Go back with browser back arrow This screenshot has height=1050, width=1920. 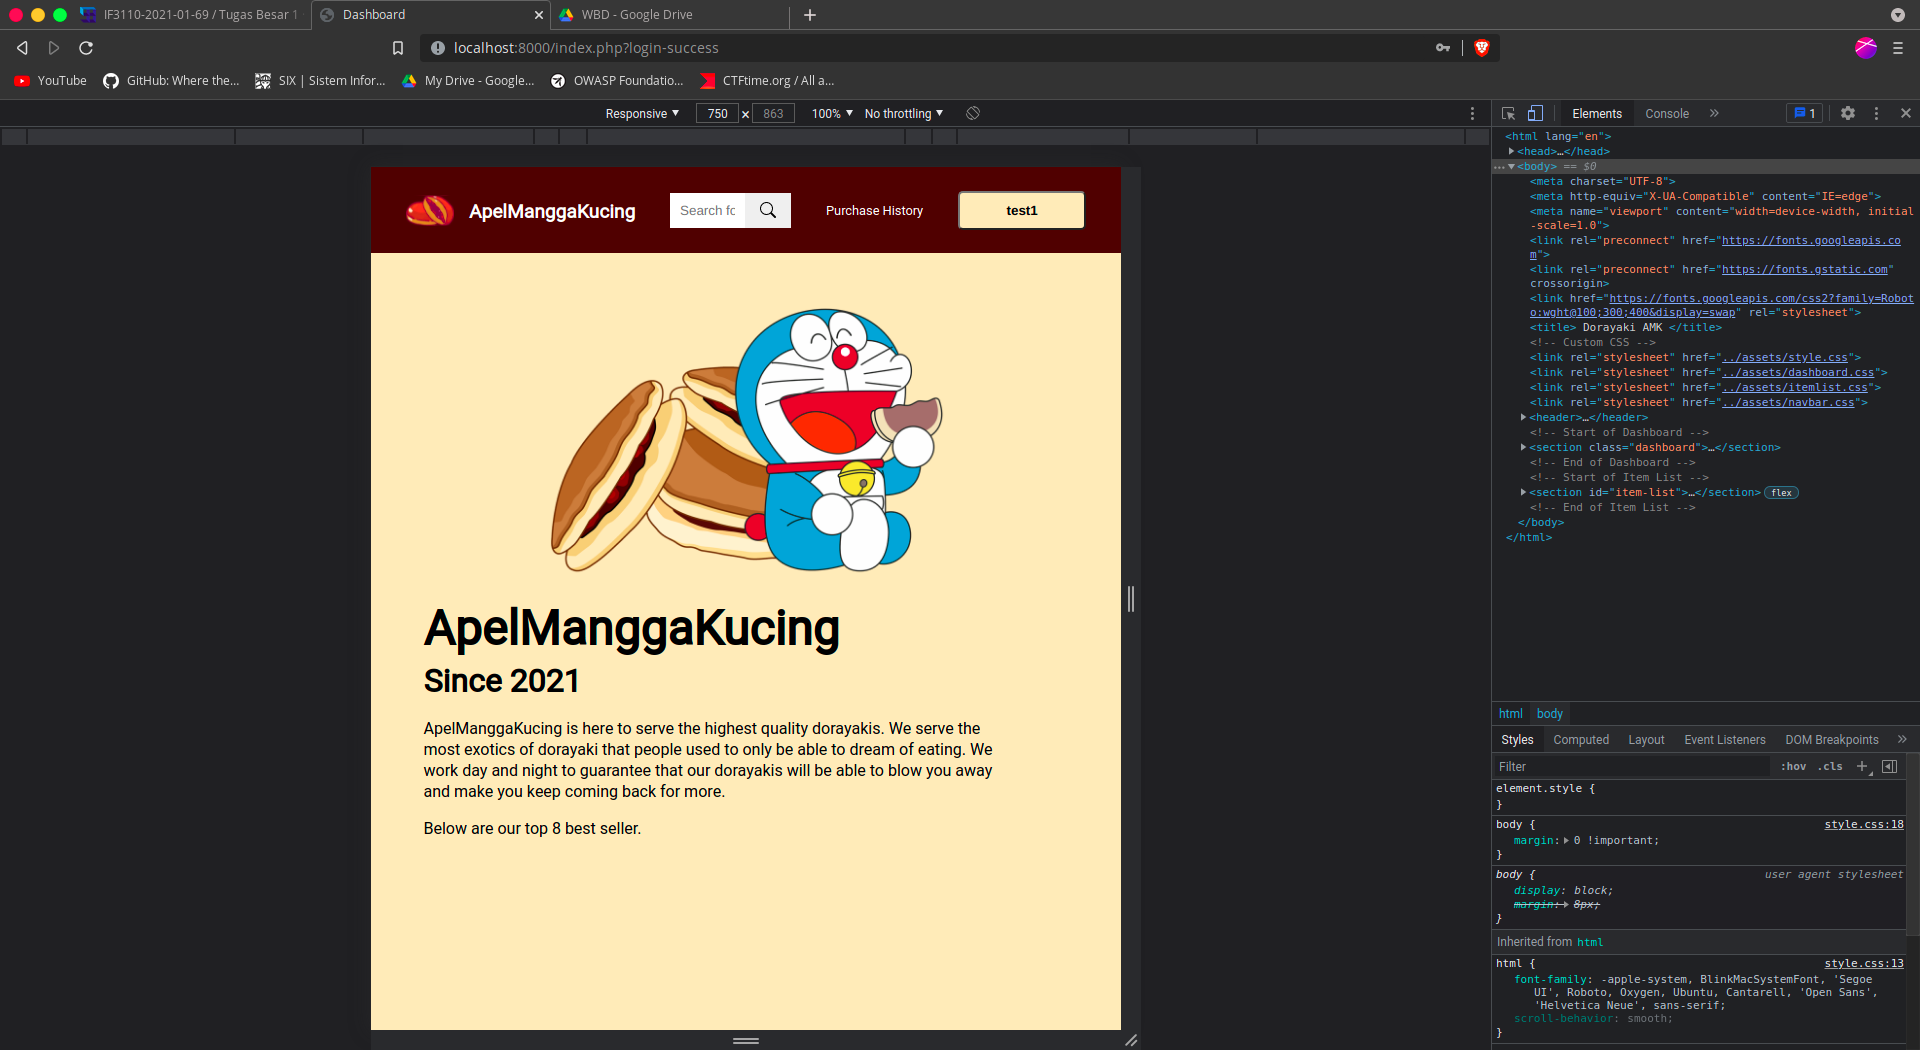coord(22,48)
